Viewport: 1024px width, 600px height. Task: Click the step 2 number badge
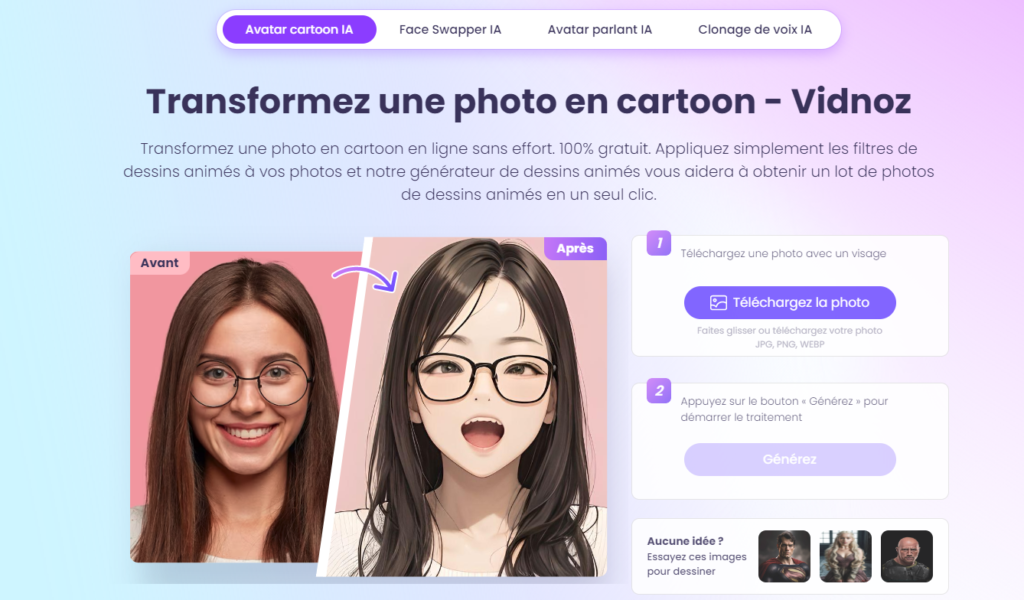coord(659,390)
